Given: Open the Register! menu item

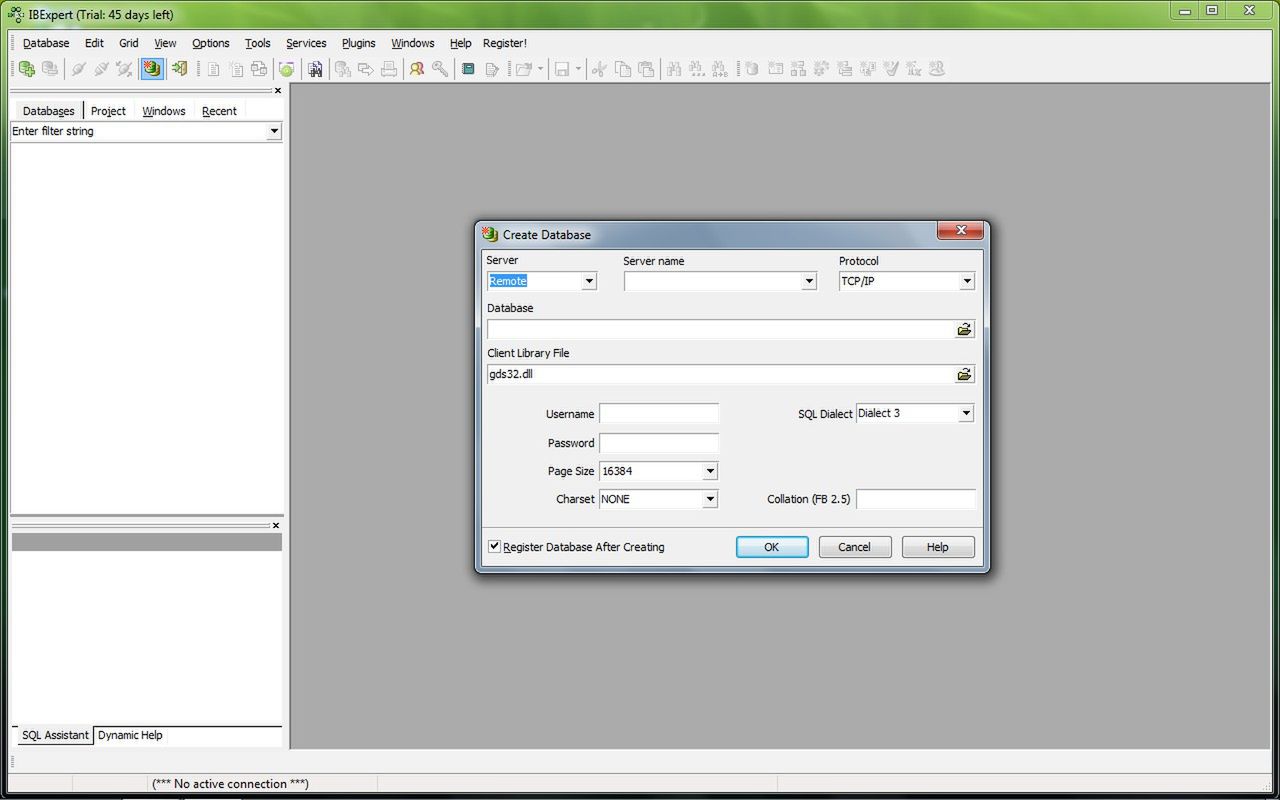Looking at the screenshot, I should tap(505, 43).
